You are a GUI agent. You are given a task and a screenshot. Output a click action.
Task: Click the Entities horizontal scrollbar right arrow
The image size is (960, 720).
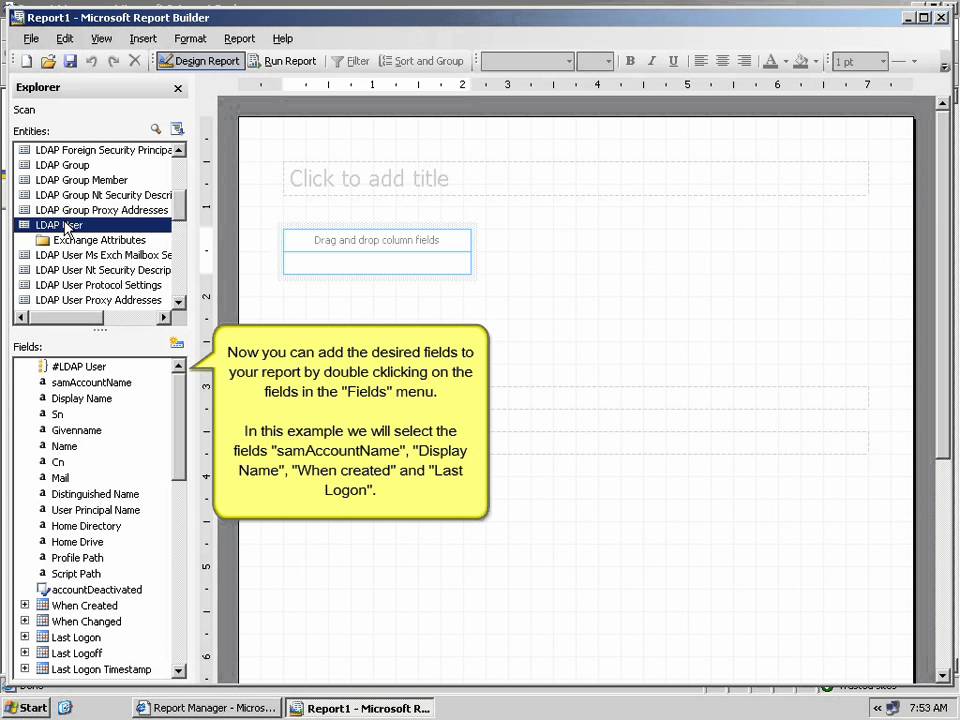pyautogui.click(x=163, y=317)
